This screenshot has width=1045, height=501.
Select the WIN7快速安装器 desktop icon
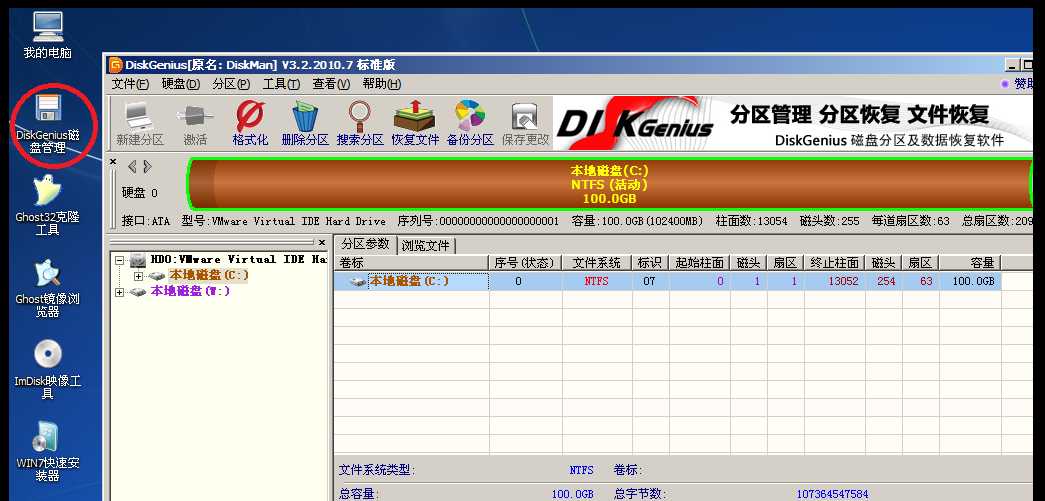47,452
